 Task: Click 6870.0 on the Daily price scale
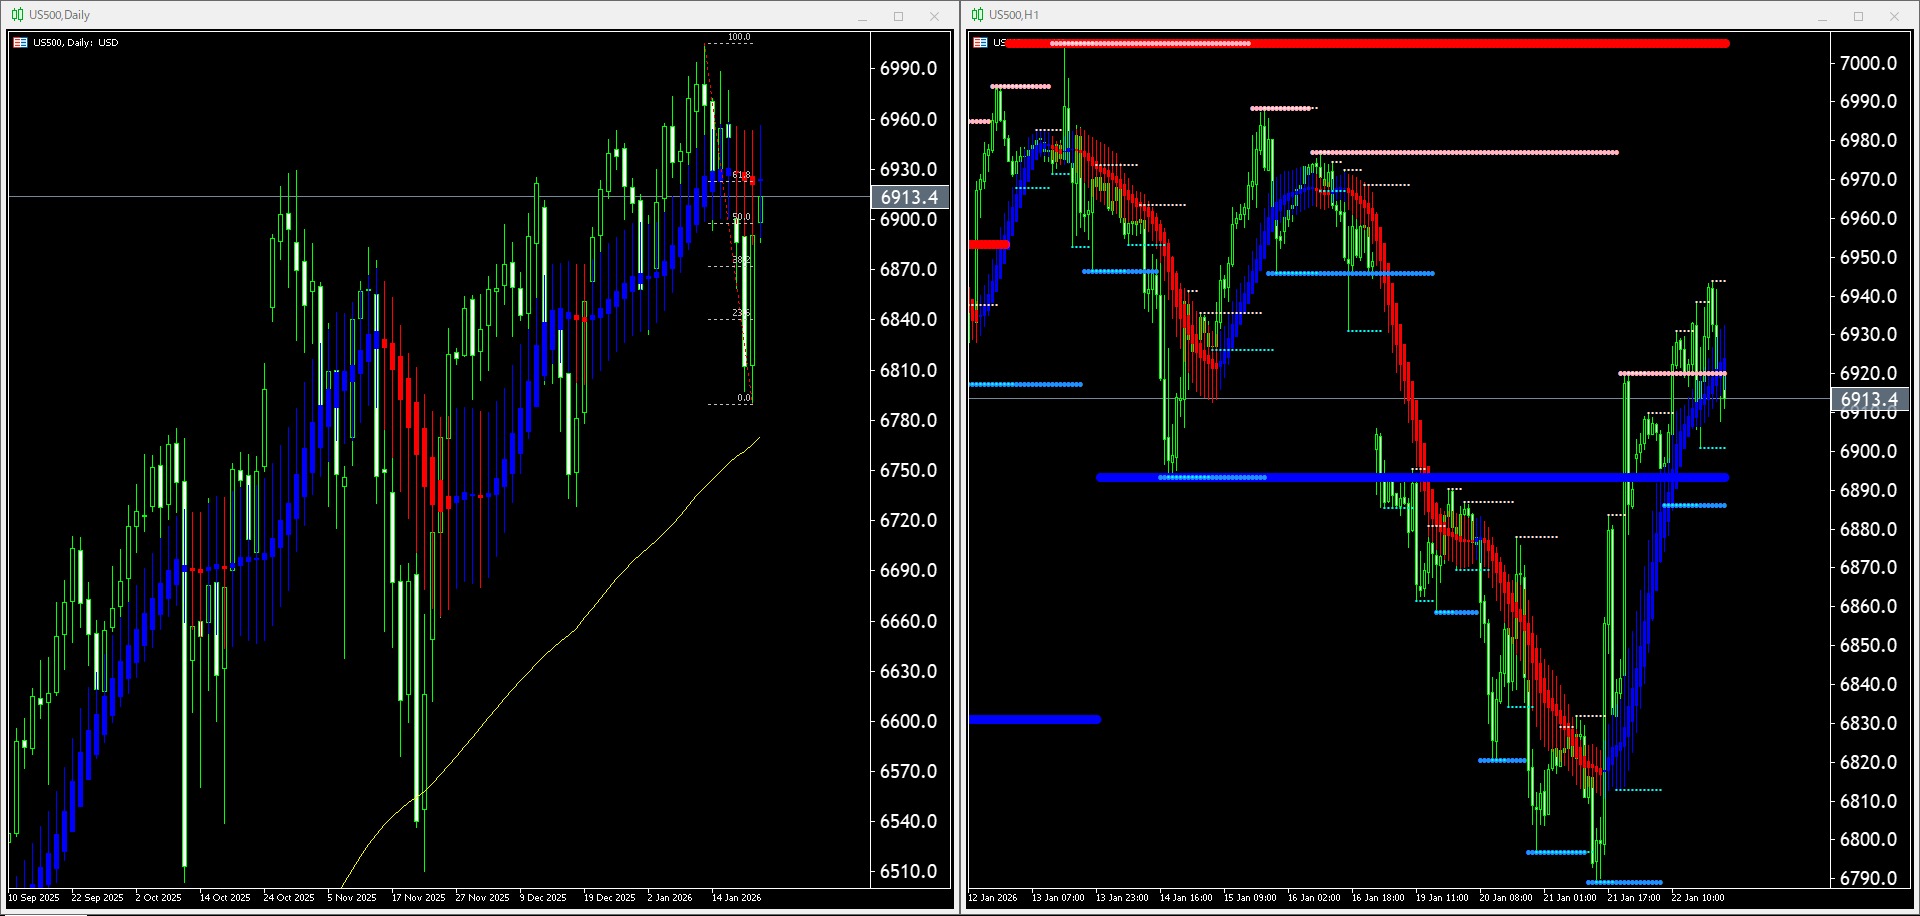[909, 270]
